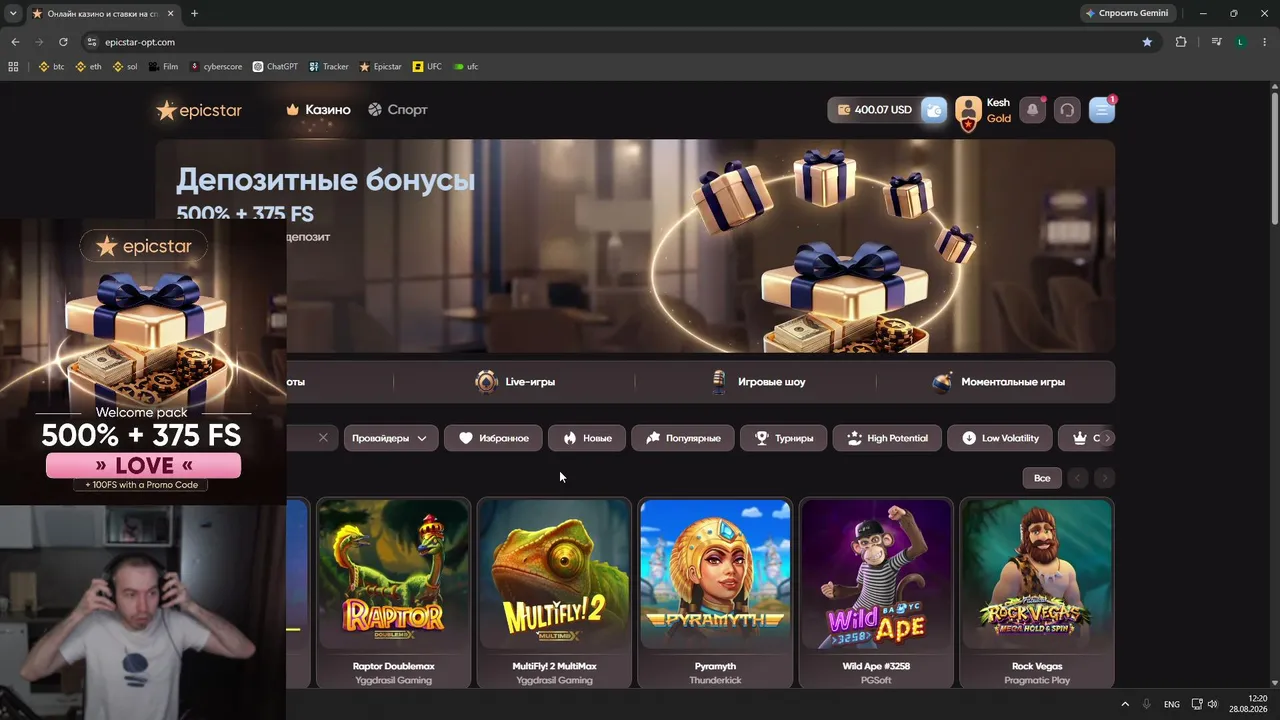Show next game filter chips
The image size is (1280, 720).
click(x=1107, y=438)
